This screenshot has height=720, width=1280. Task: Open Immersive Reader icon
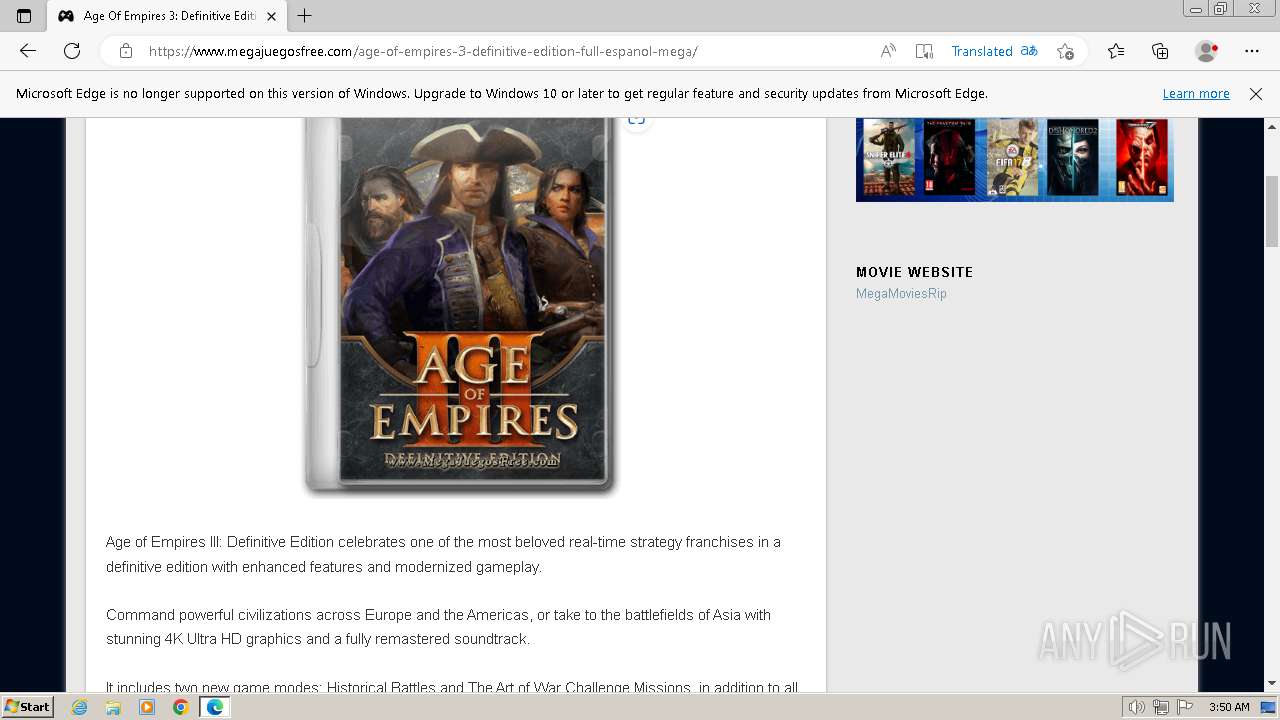924,51
